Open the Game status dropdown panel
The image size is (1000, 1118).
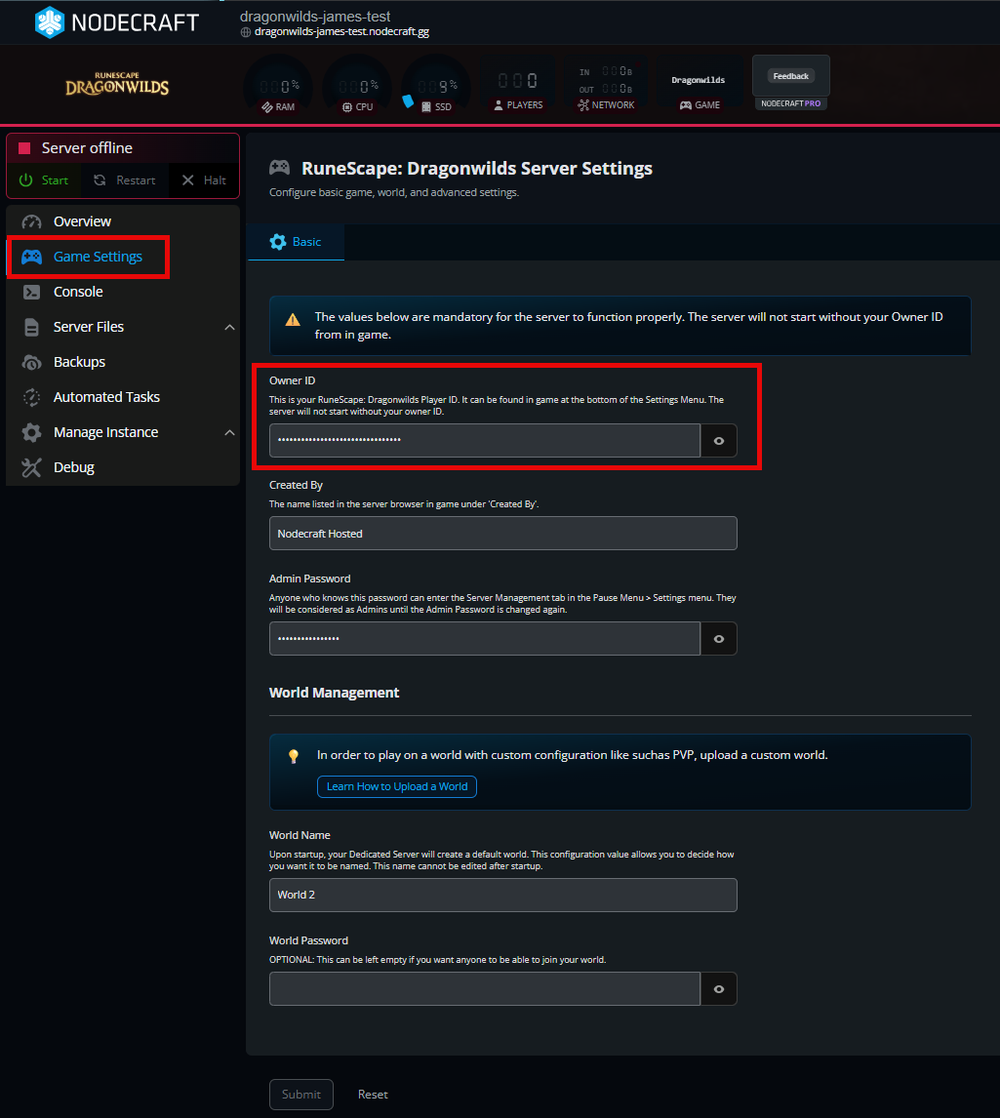point(698,82)
